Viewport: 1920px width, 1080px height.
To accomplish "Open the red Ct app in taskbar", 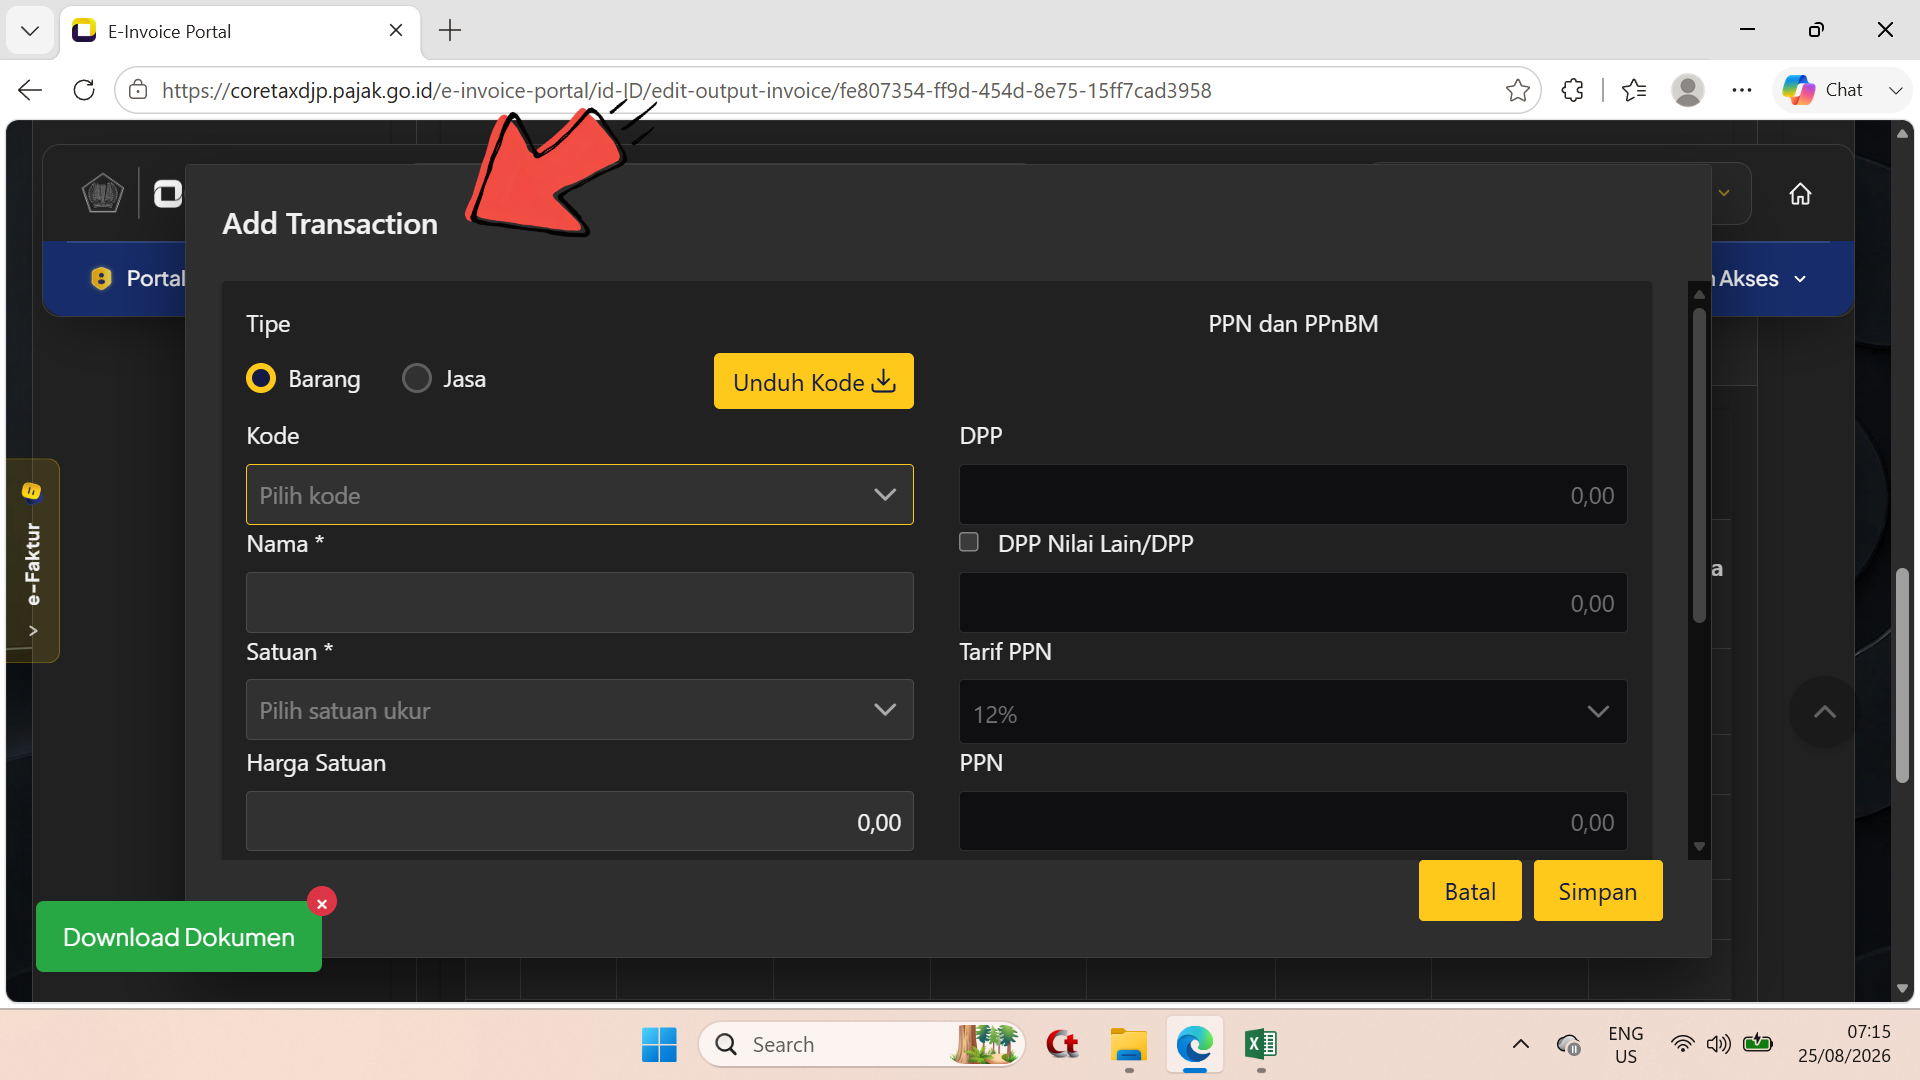I will click(x=1062, y=1044).
